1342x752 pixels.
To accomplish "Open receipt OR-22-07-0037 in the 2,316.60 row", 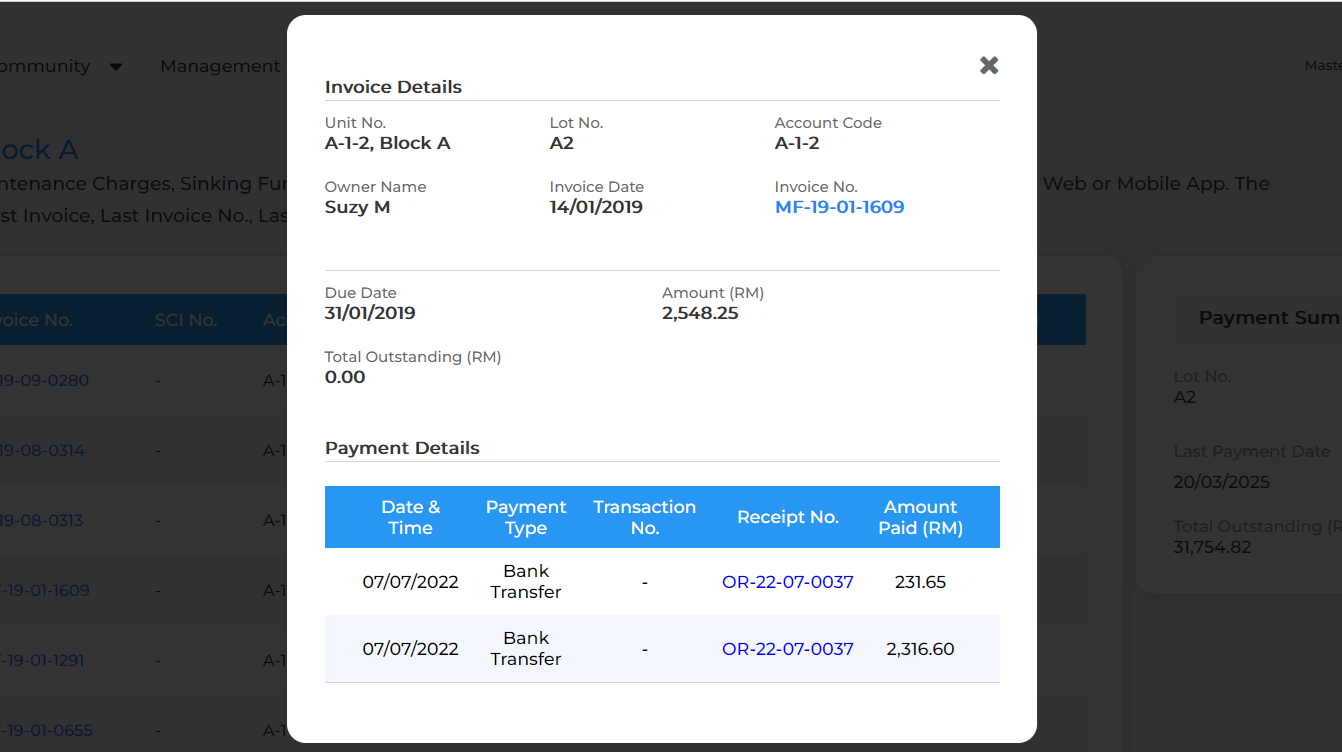I will [x=787, y=649].
